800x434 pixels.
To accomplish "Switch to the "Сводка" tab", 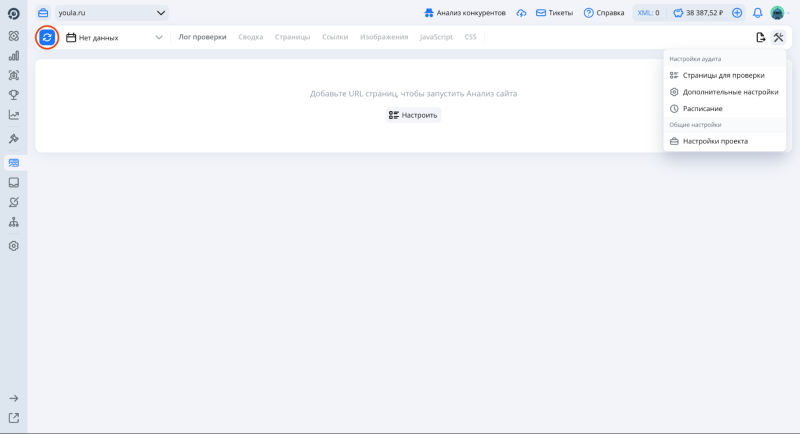I will (x=251, y=37).
